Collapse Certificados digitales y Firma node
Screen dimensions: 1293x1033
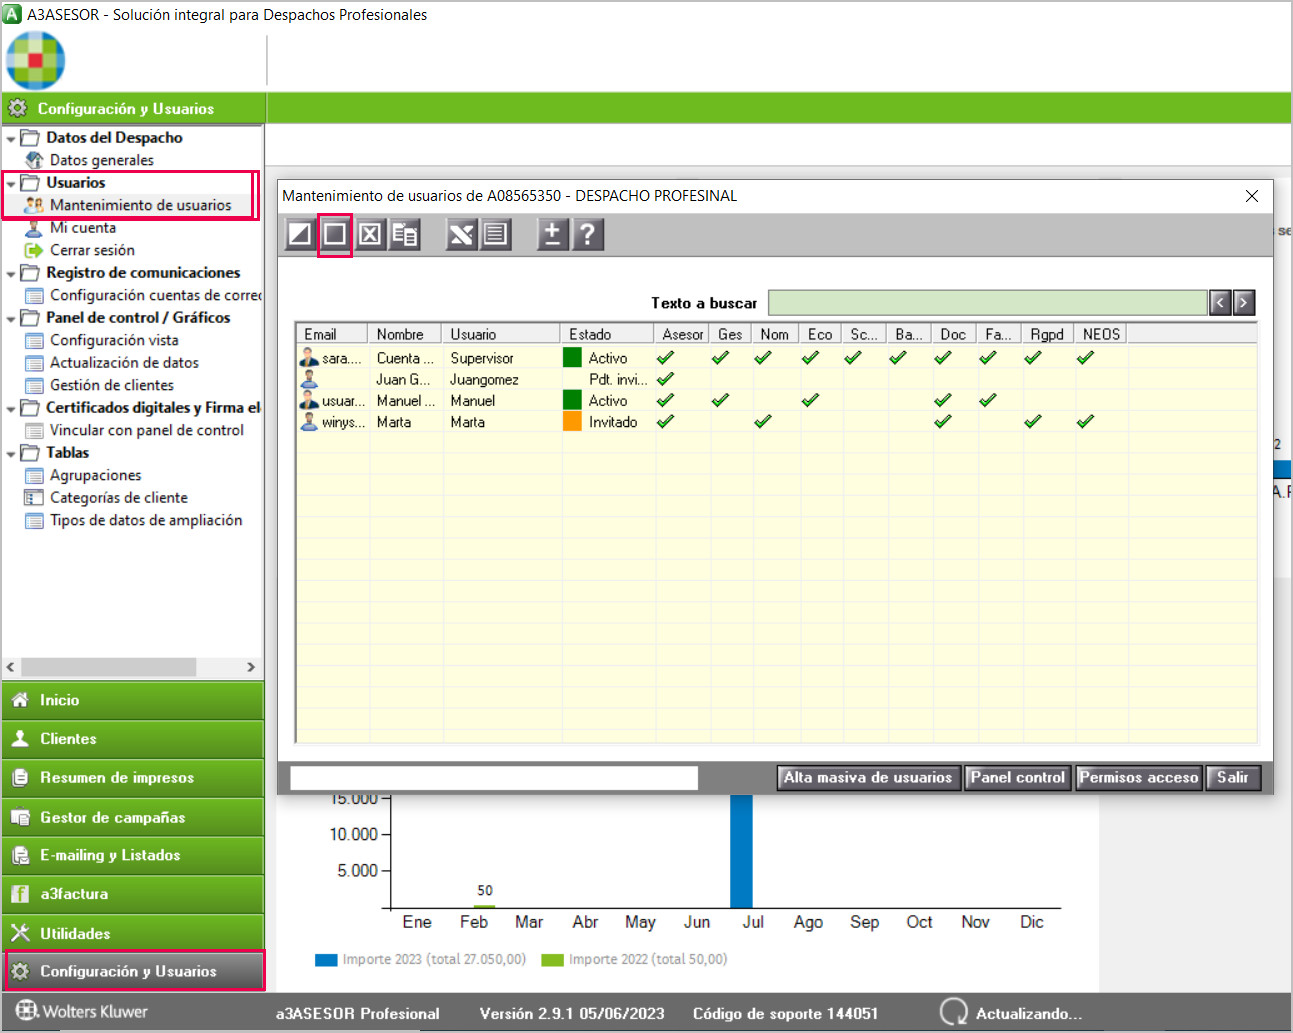[x=11, y=409]
